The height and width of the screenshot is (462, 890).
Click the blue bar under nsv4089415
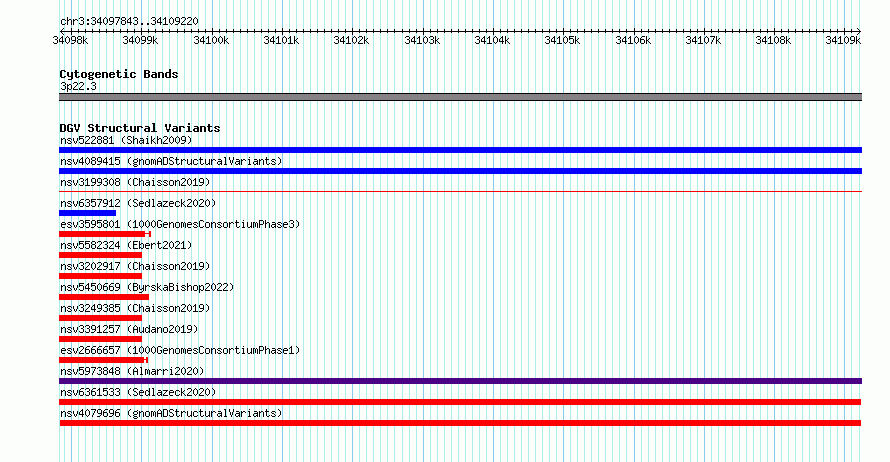click(460, 171)
